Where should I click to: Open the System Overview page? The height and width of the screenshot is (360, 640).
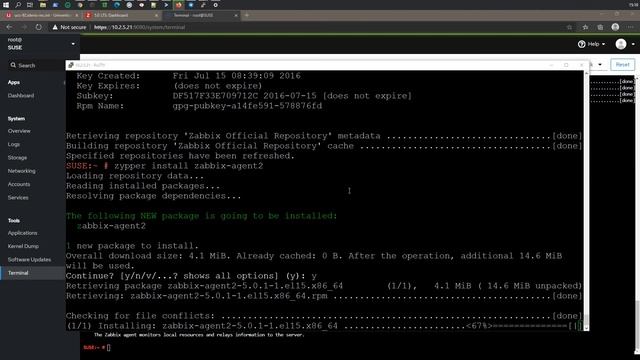[19, 131]
